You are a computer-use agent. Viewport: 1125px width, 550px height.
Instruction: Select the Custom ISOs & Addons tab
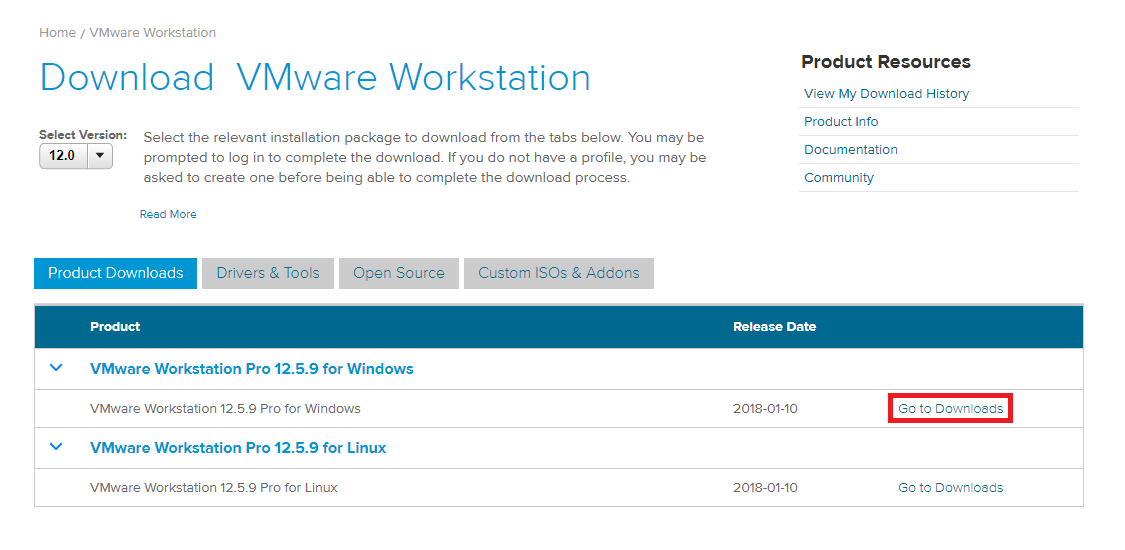tap(559, 273)
